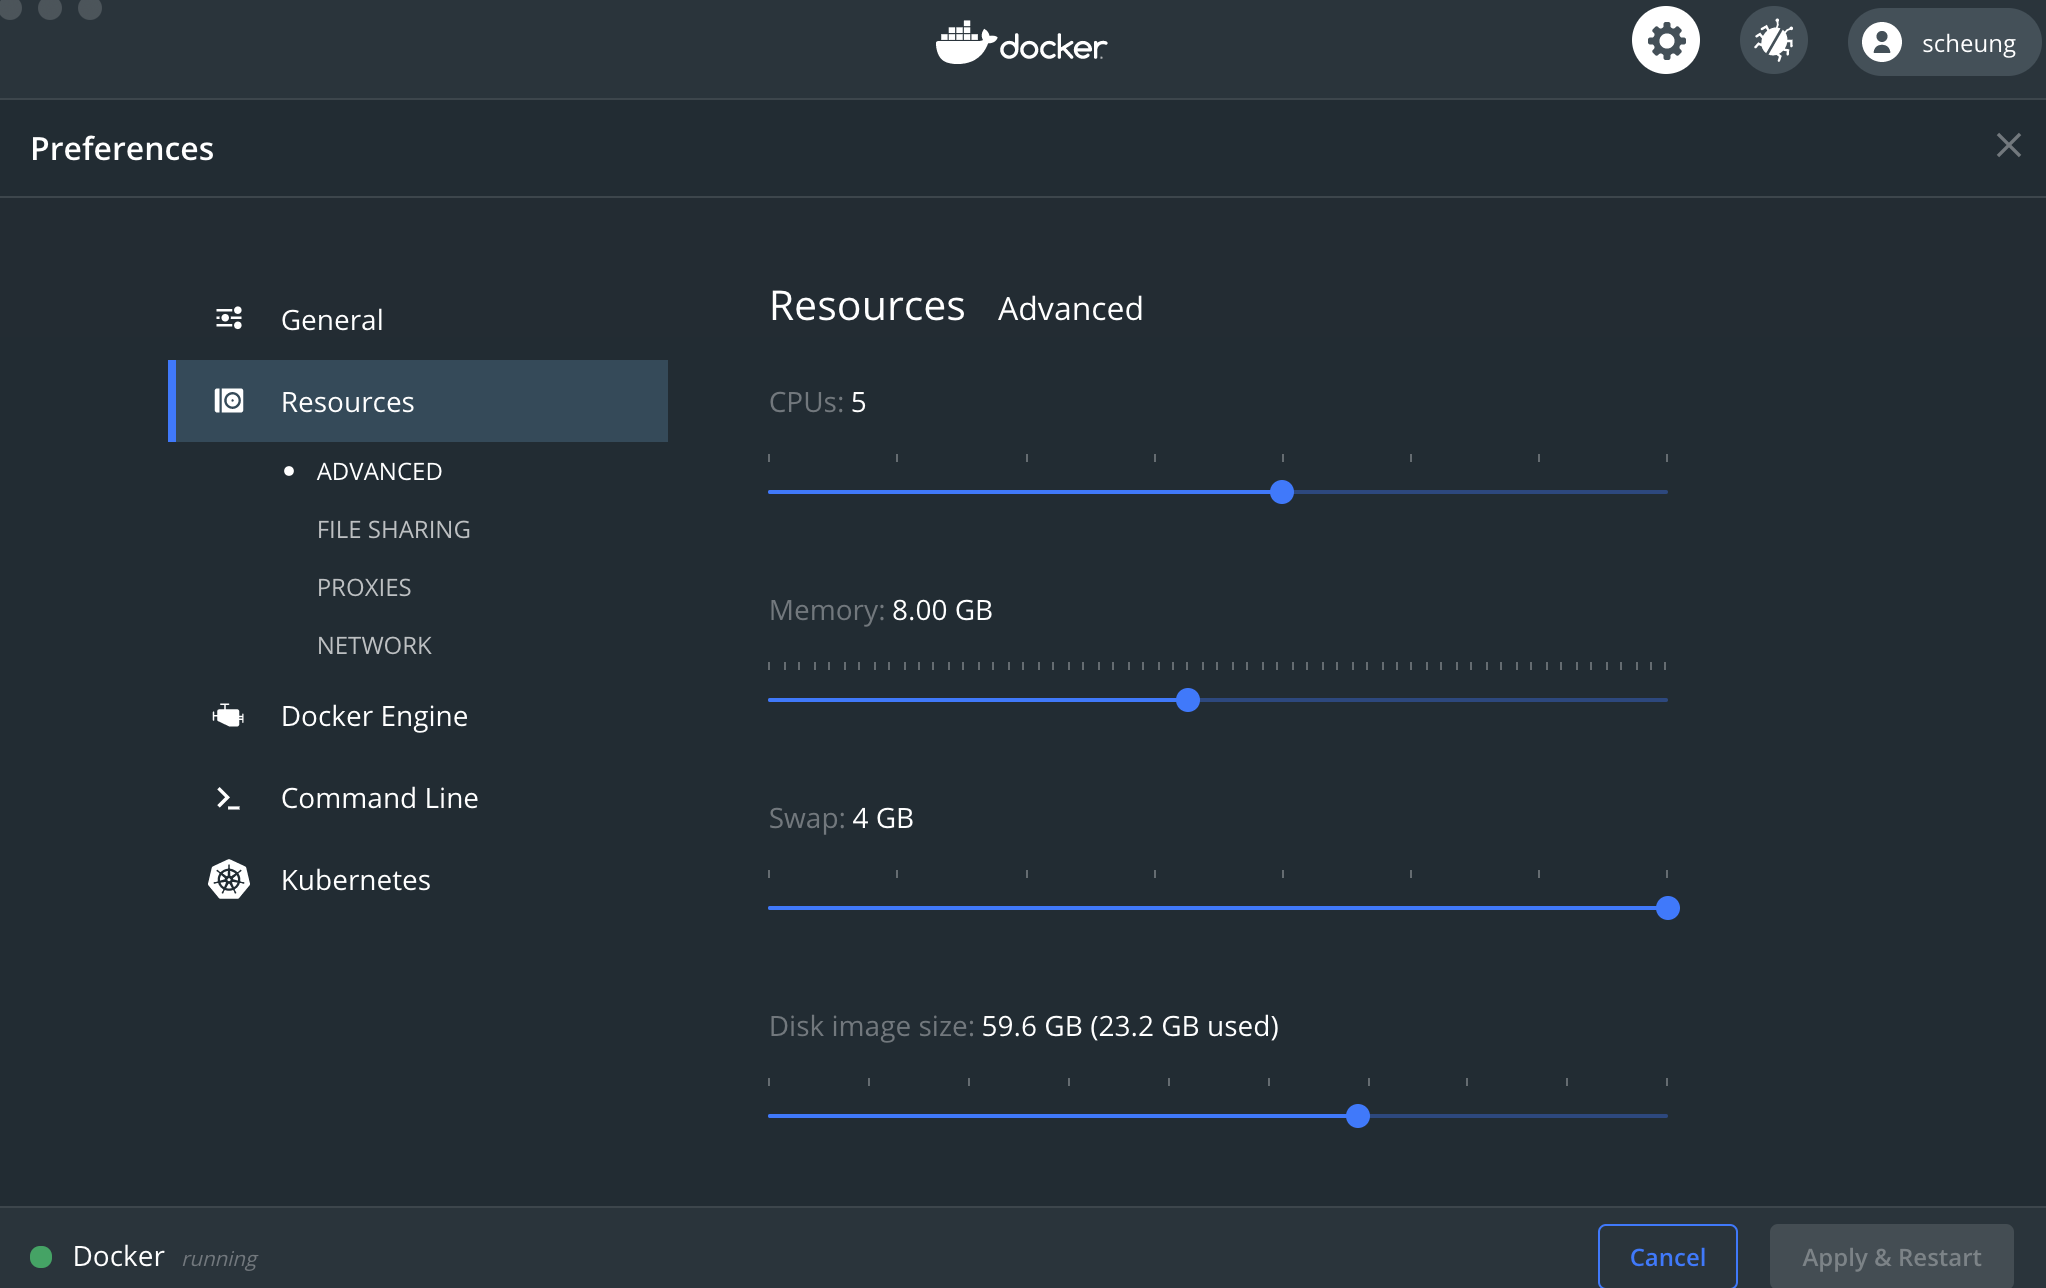Click the settings gear icon
The height and width of the screenshot is (1288, 2046).
click(x=1665, y=41)
